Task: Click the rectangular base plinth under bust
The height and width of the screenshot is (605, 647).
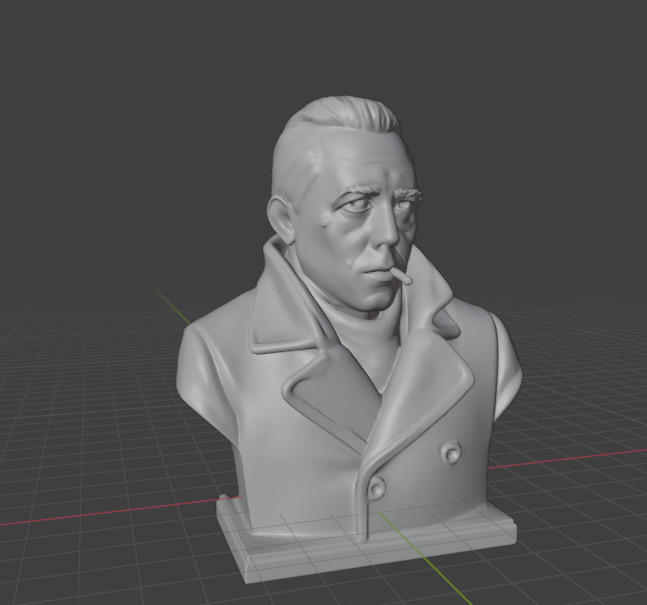Action: pyautogui.click(x=367, y=545)
